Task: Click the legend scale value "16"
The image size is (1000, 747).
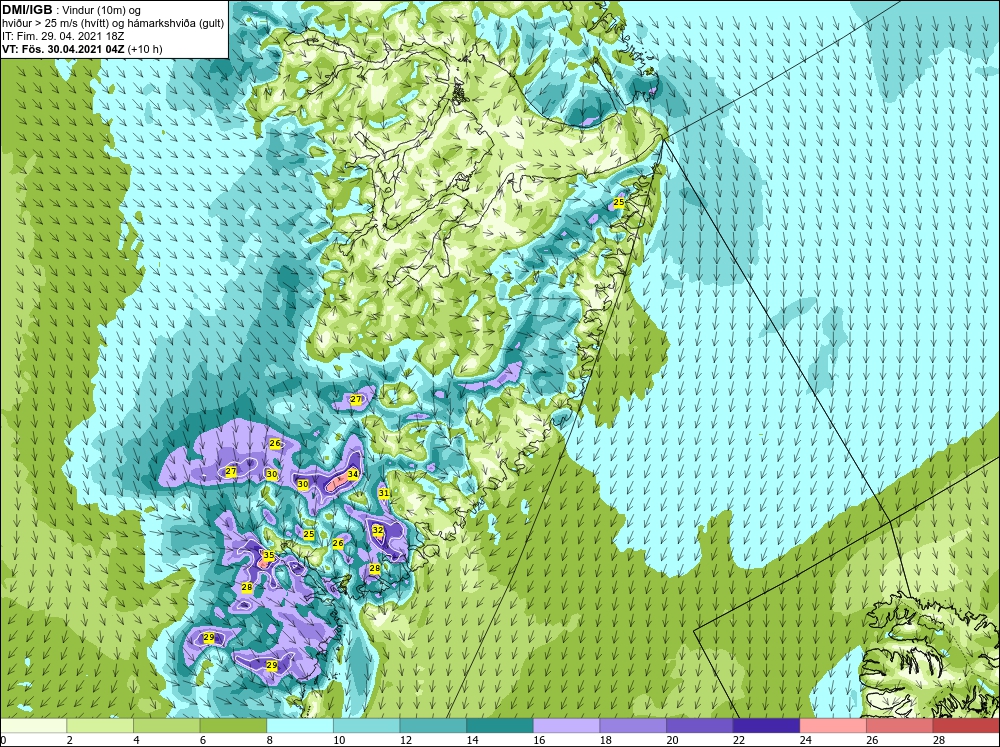Action: pyautogui.click(x=538, y=740)
